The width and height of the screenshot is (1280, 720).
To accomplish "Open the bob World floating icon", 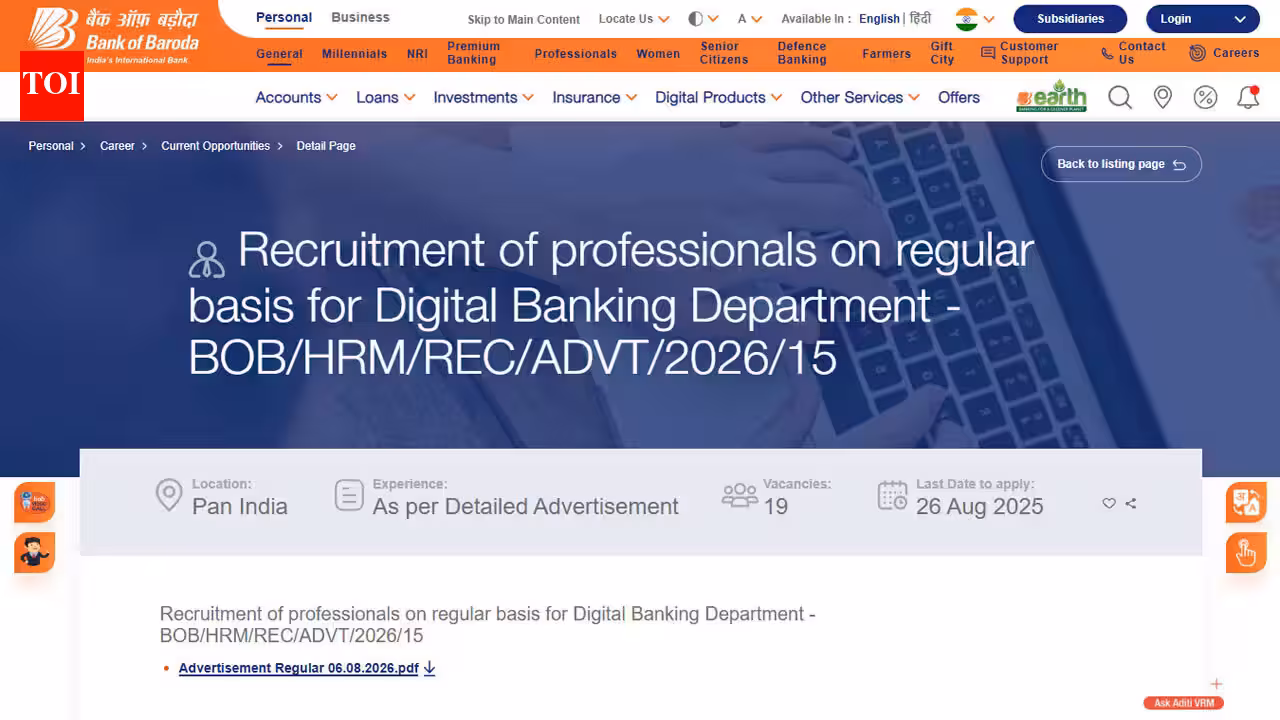I will (34, 502).
